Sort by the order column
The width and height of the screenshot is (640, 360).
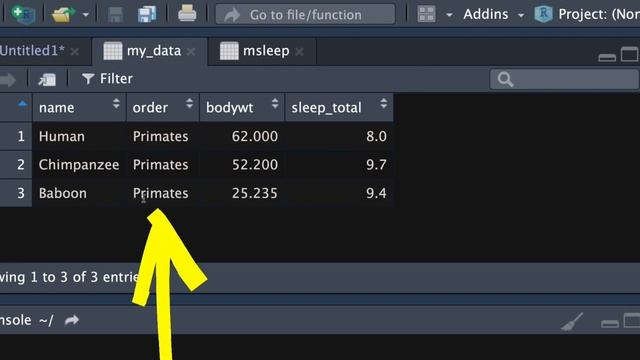pos(163,107)
